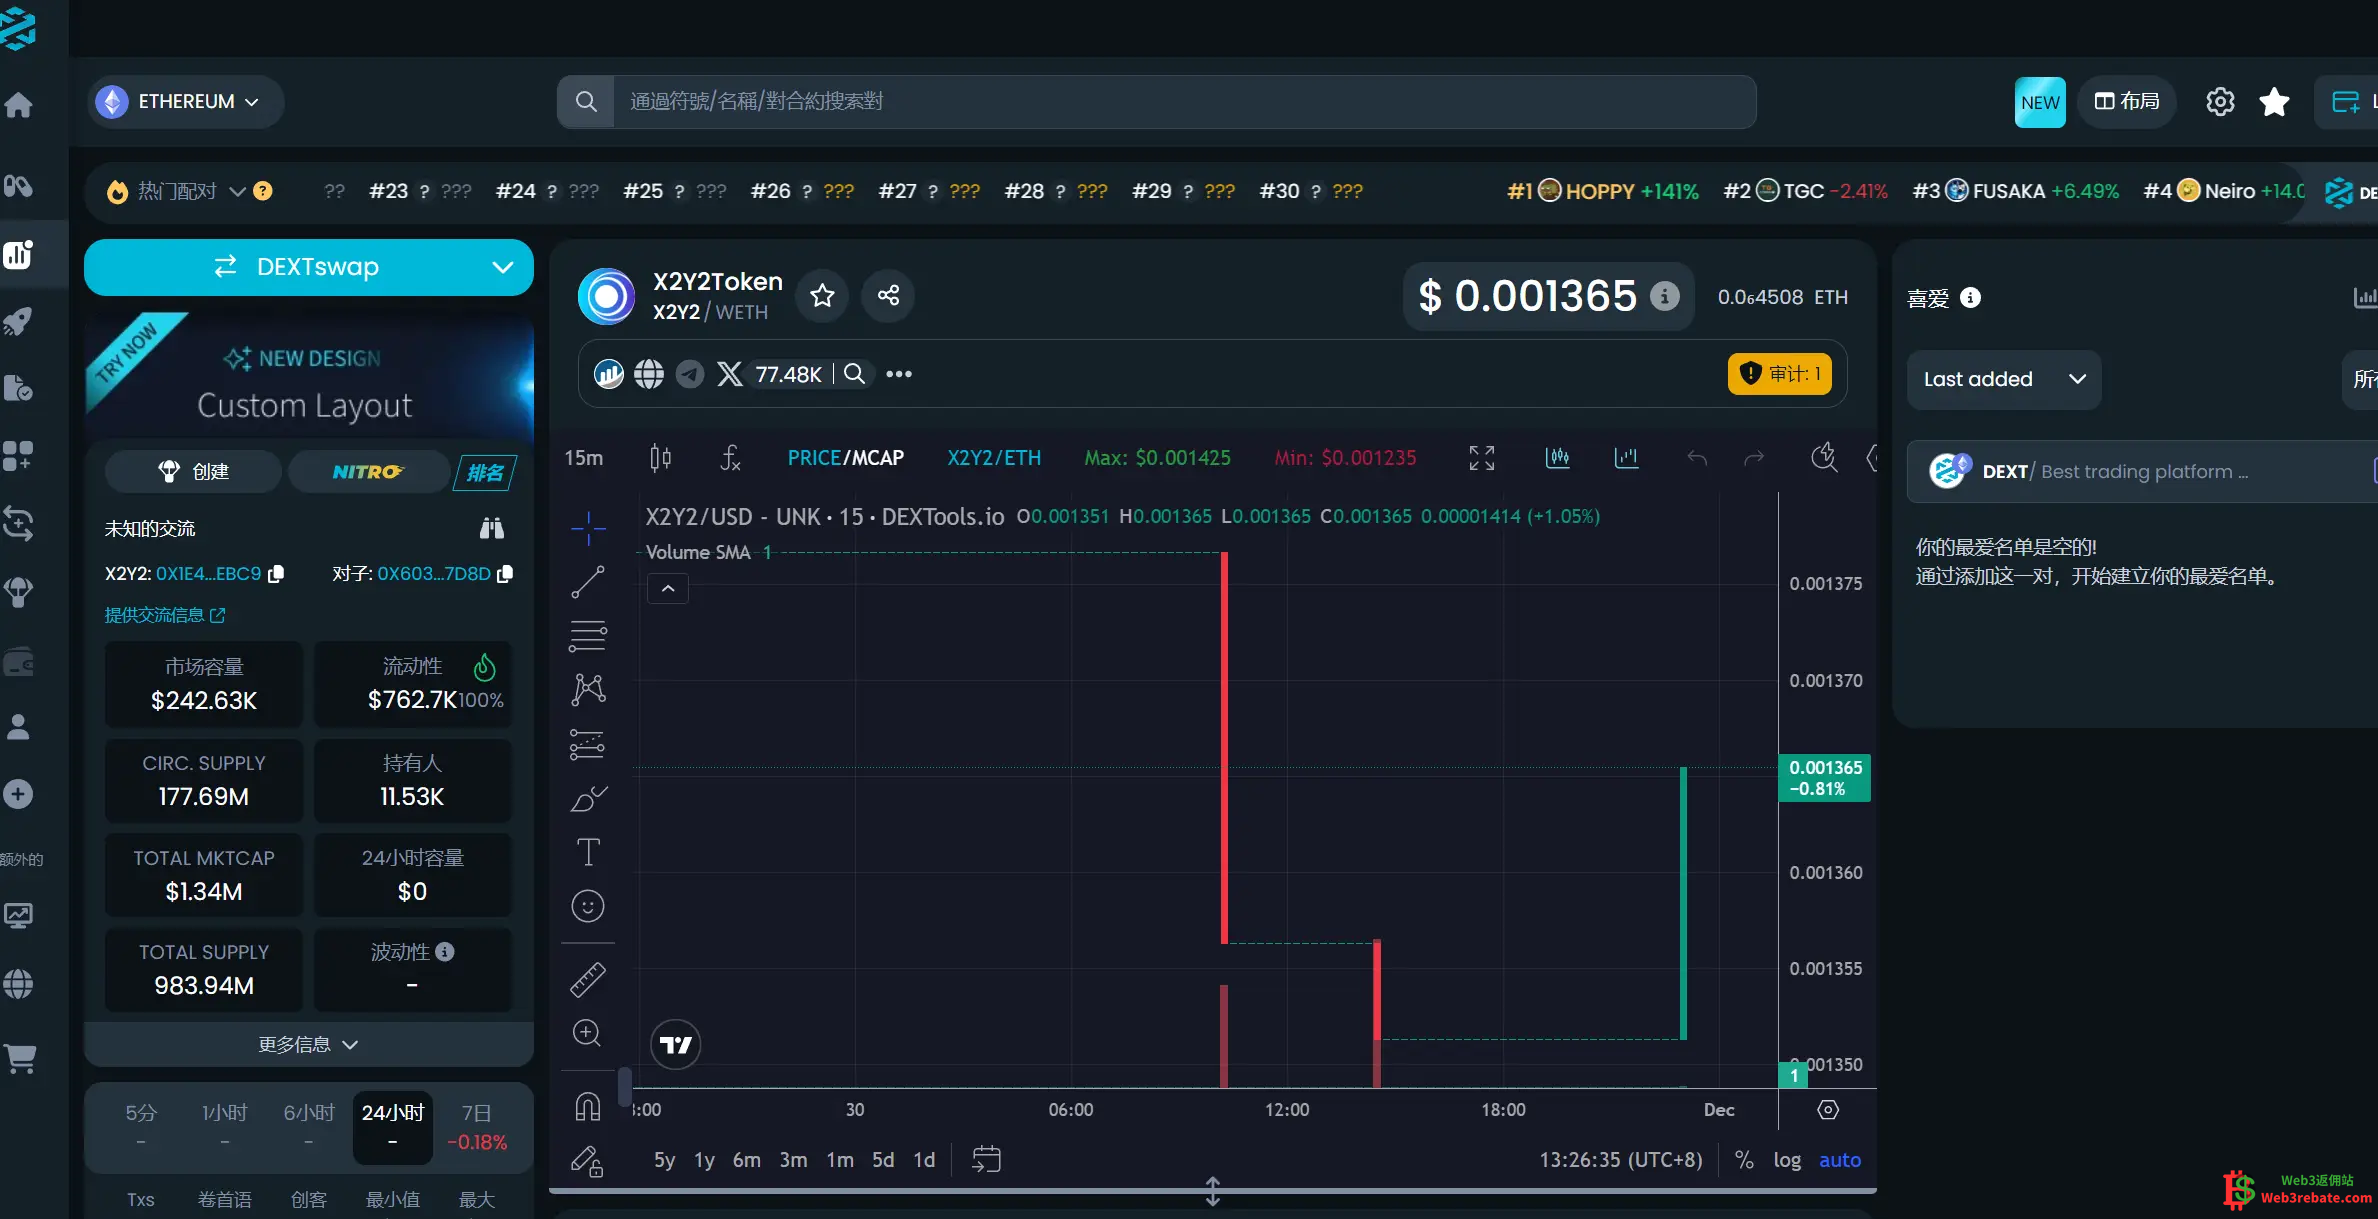Image resolution: width=2378 pixels, height=1219 pixels.
Task: Click the indicators fx icon
Action: click(x=730, y=458)
